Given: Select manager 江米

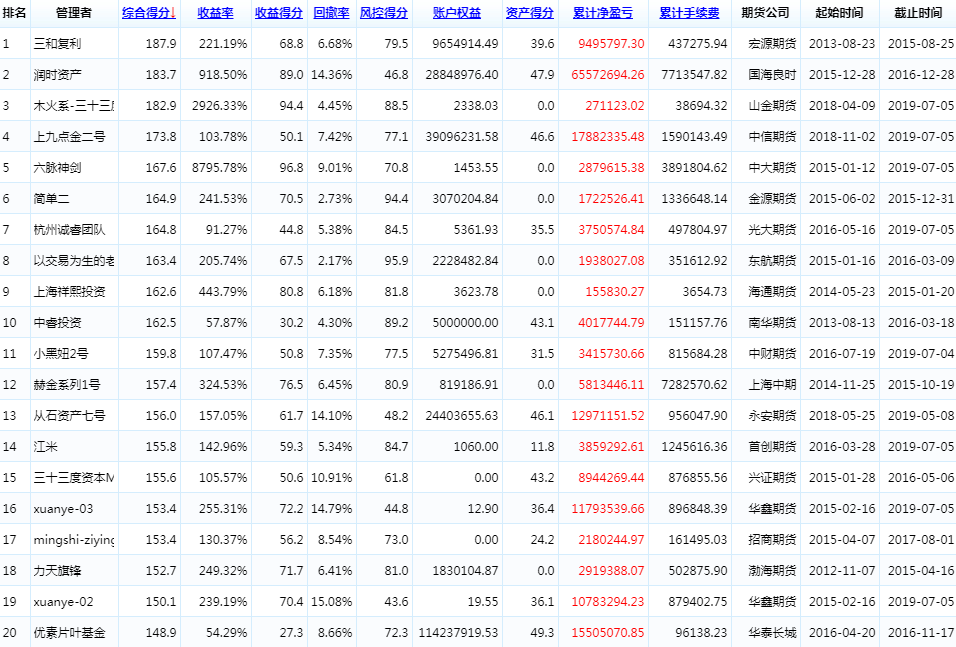Looking at the screenshot, I should (x=46, y=447).
